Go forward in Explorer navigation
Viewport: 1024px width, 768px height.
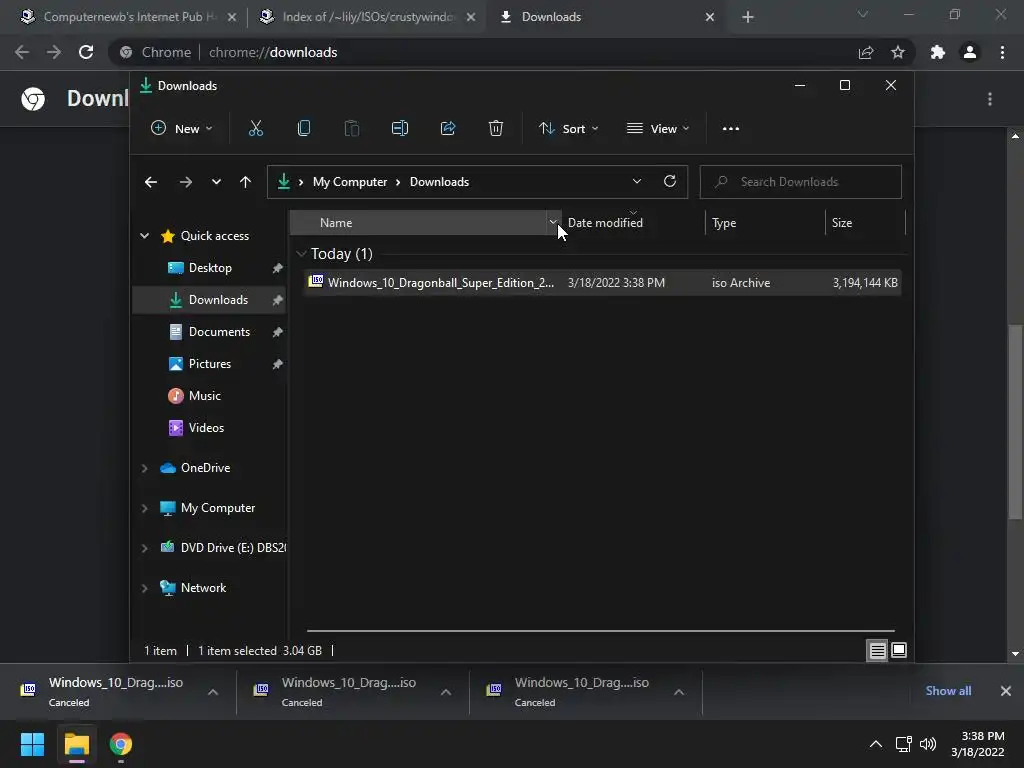(185, 182)
